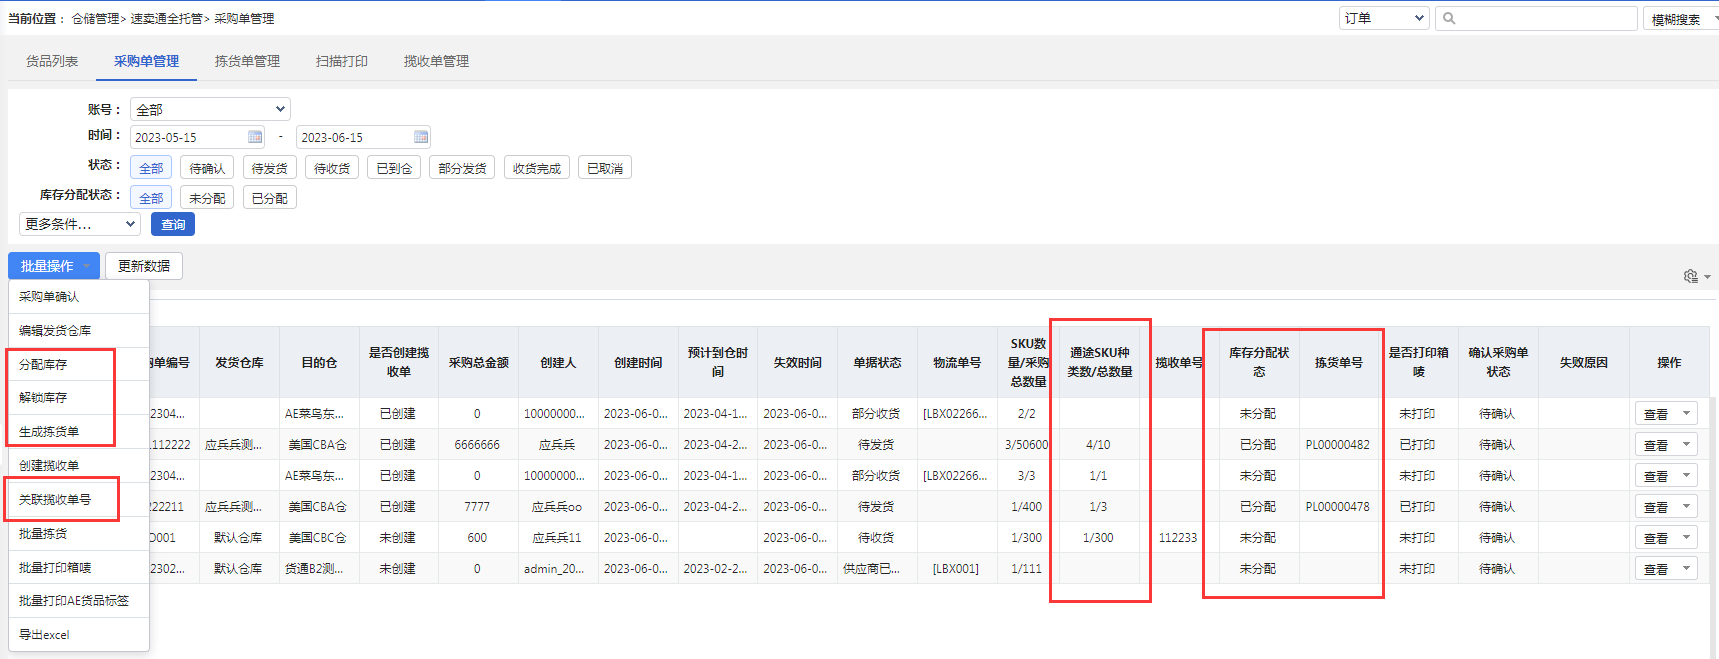Screen dimensions: 1719x659
Task: Filter by 已取消 status
Action: coord(605,168)
